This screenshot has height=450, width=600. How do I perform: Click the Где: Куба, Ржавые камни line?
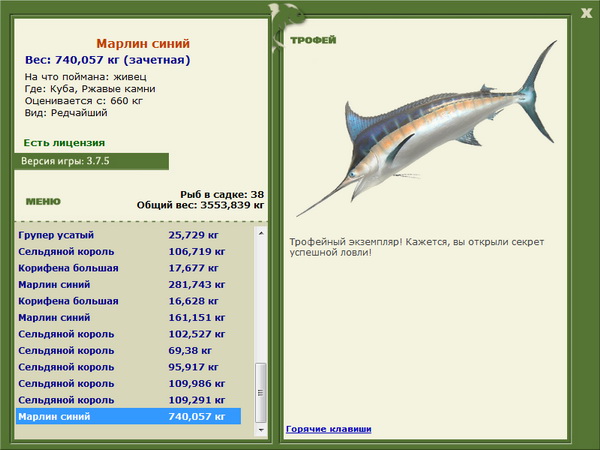90,89
